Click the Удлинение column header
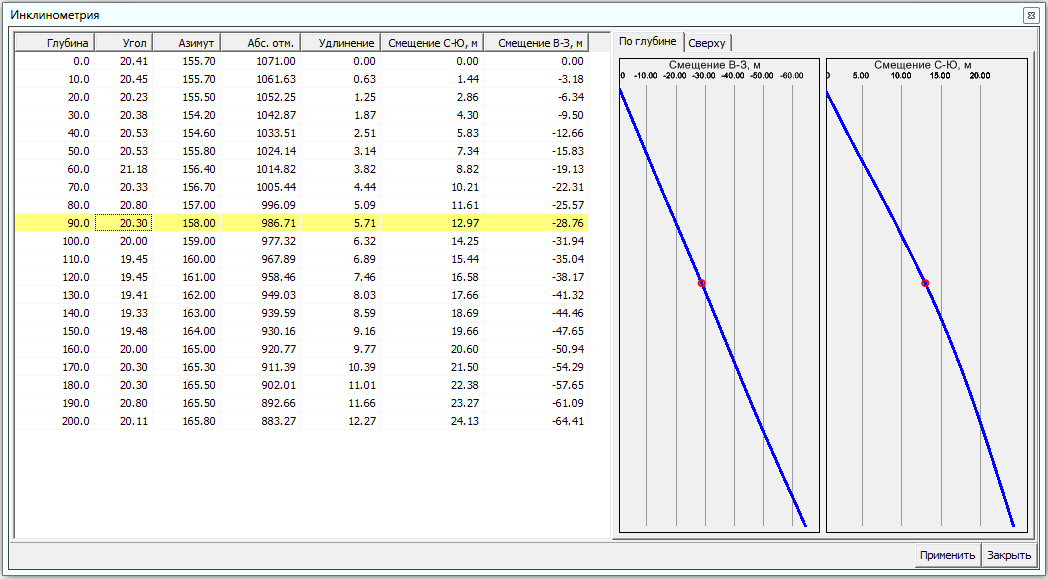The width and height of the screenshot is (1048, 579). tap(341, 42)
